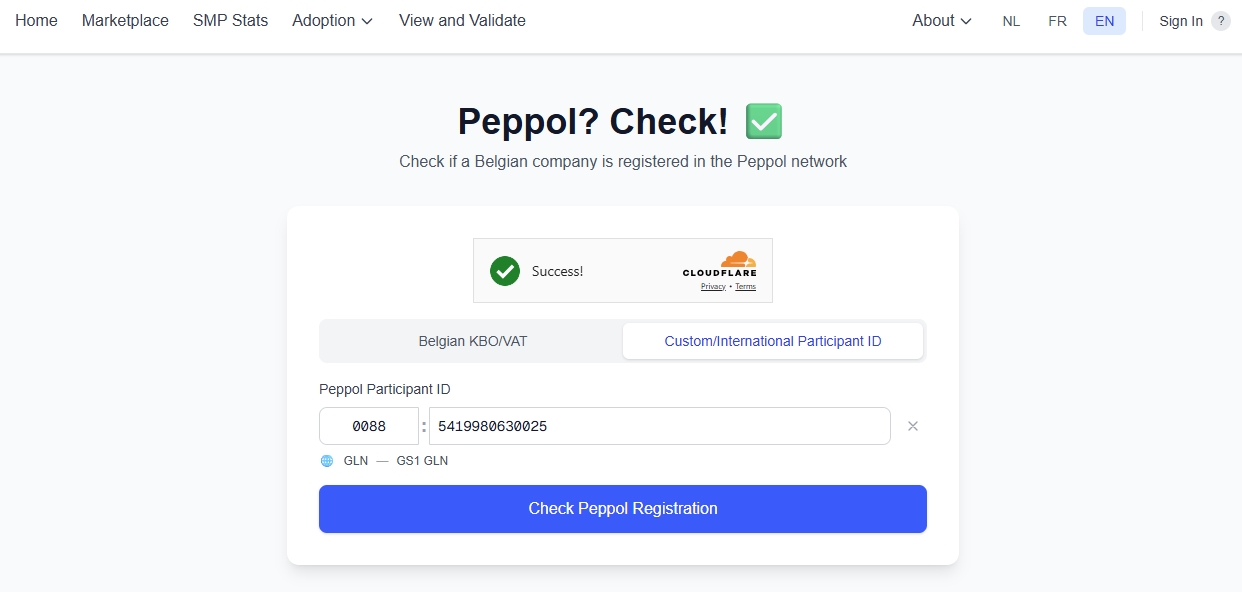Select the Belgian KBO/VAT tab
1242x592 pixels.
pos(472,341)
